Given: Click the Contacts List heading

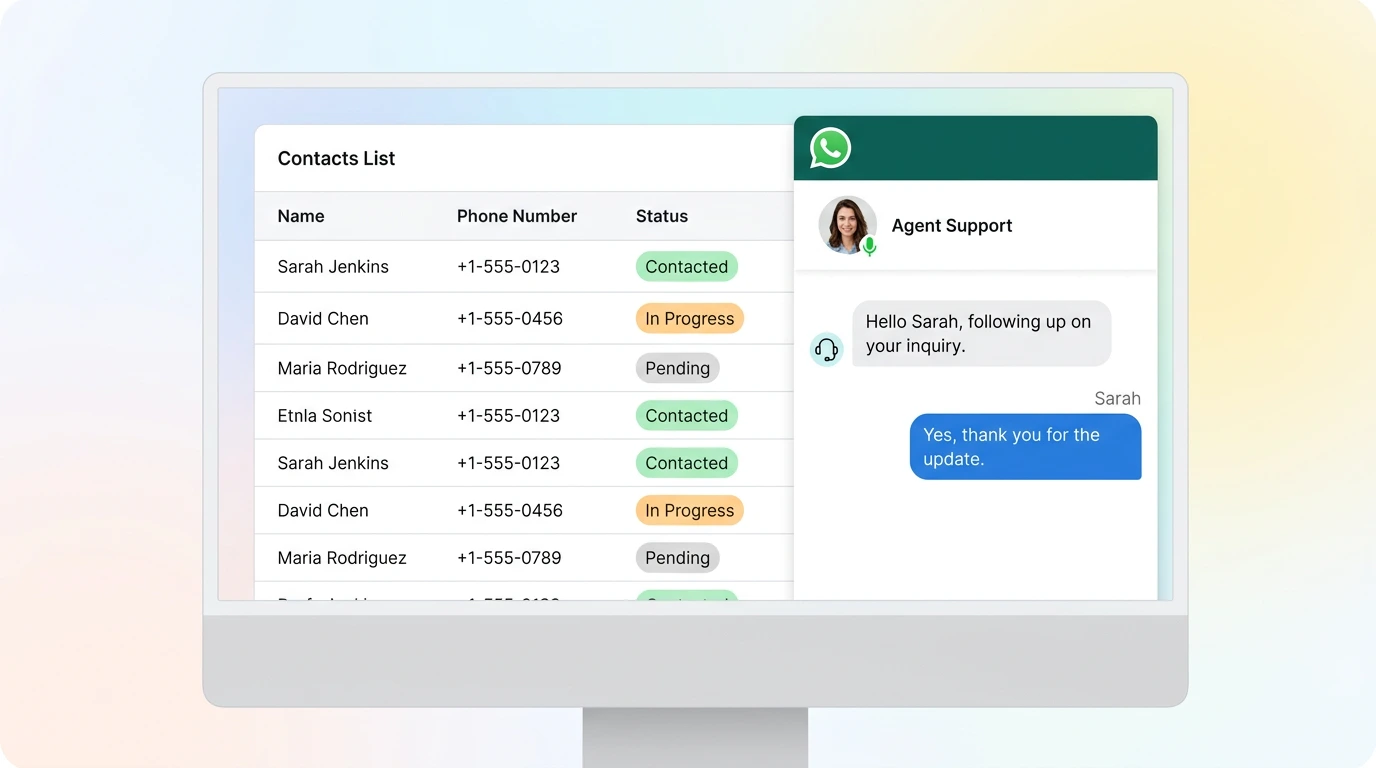Looking at the screenshot, I should click(336, 158).
